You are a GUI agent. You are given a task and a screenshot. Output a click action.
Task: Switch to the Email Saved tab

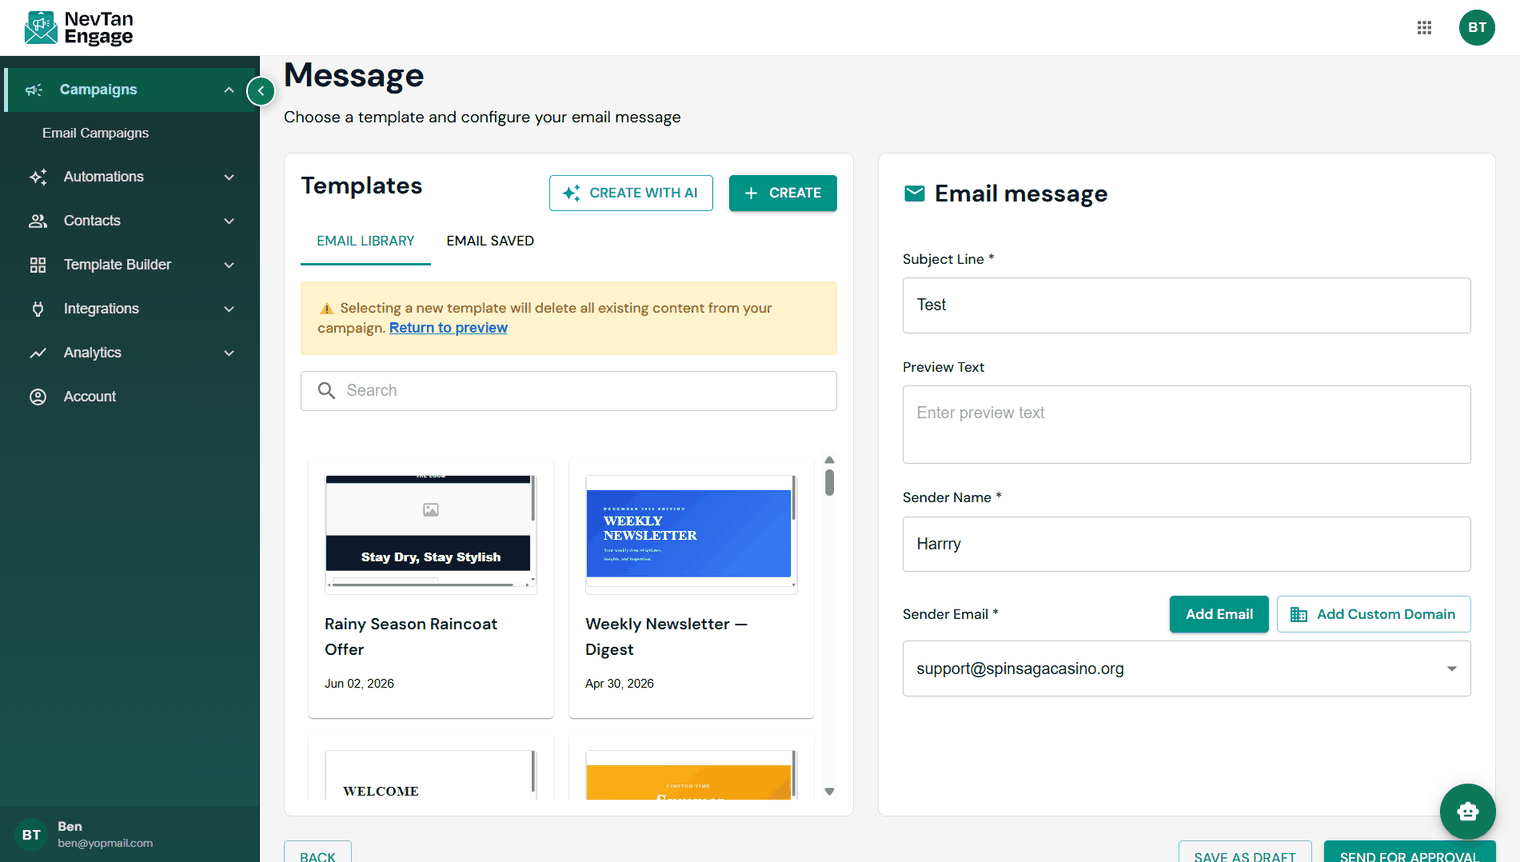click(x=490, y=241)
